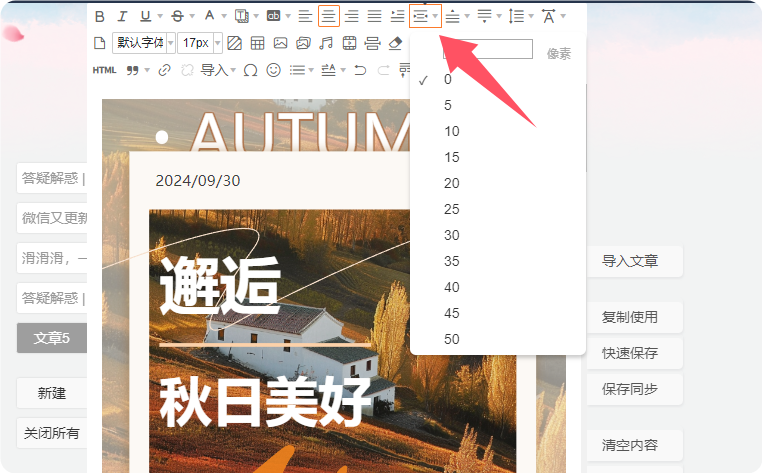Click the indent pixel value input field
The height and width of the screenshot is (473, 762).
point(487,49)
